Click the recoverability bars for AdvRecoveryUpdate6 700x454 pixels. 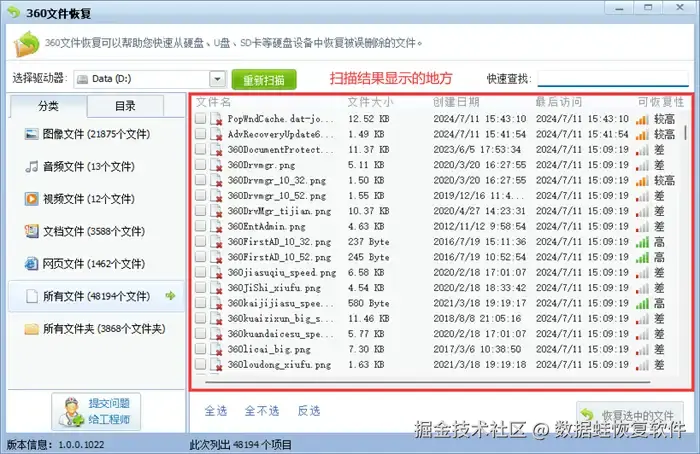[x=642, y=134]
